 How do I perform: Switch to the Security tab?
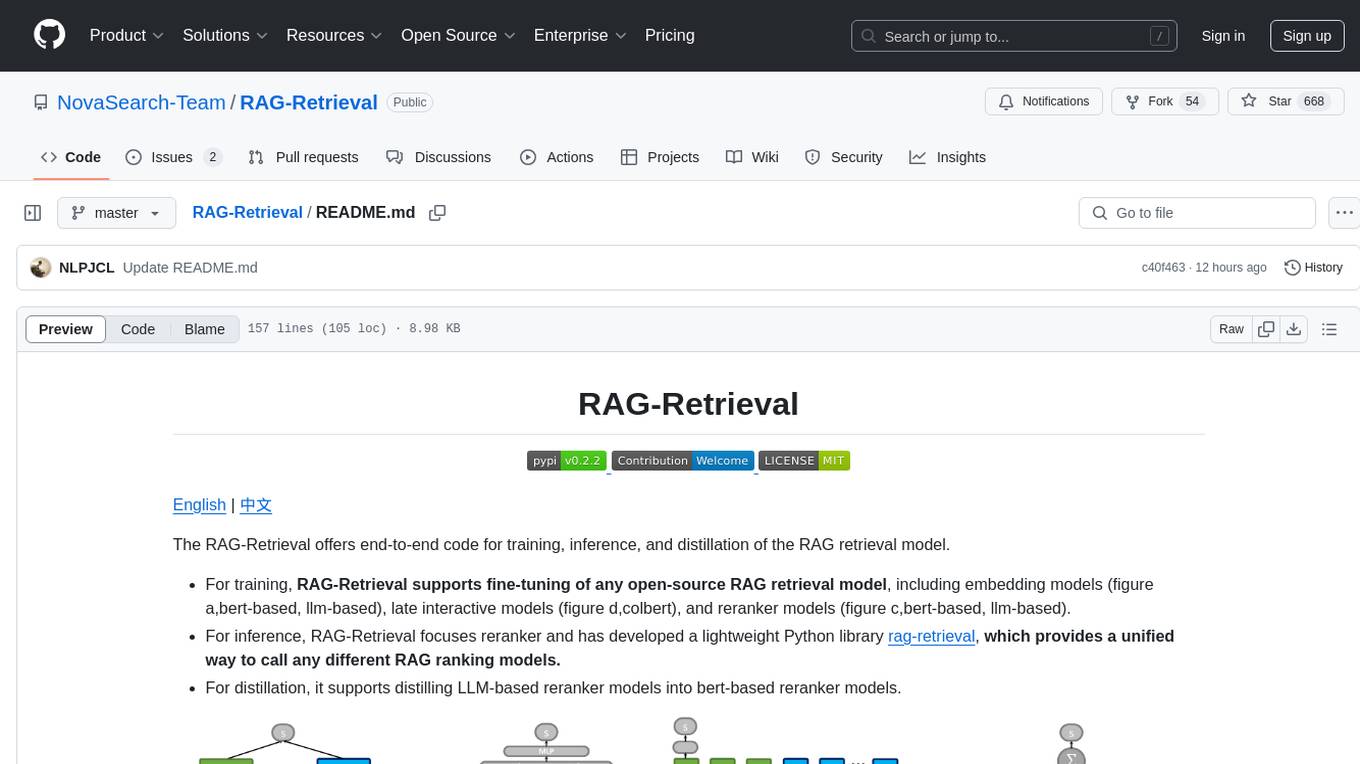pos(844,157)
